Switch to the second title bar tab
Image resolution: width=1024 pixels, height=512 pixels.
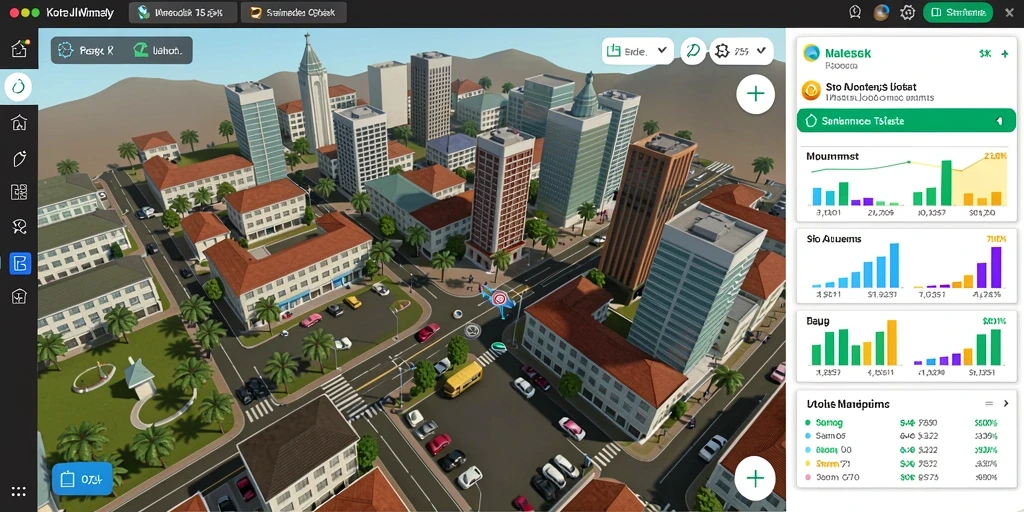point(293,12)
